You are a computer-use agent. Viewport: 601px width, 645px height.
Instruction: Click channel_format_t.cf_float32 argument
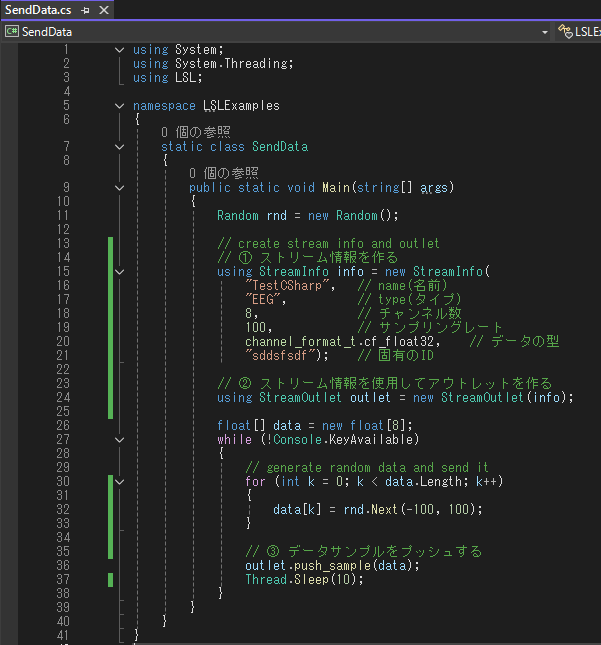(339, 341)
